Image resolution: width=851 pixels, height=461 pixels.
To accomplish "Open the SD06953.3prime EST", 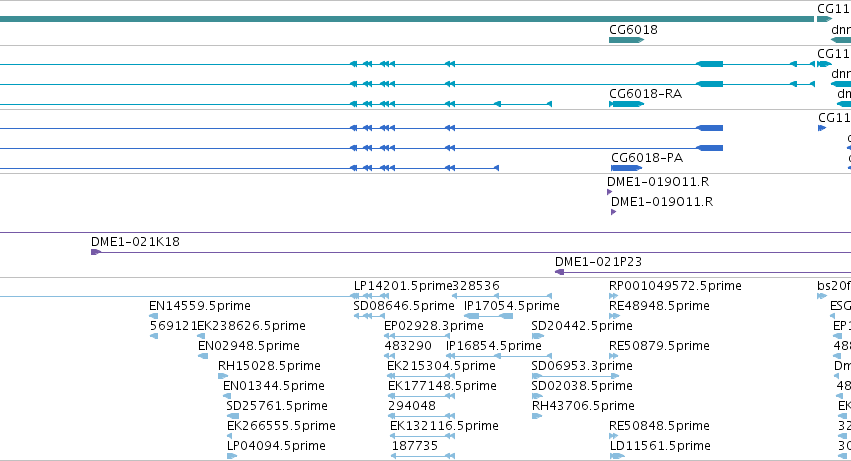I will [x=582, y=366].
